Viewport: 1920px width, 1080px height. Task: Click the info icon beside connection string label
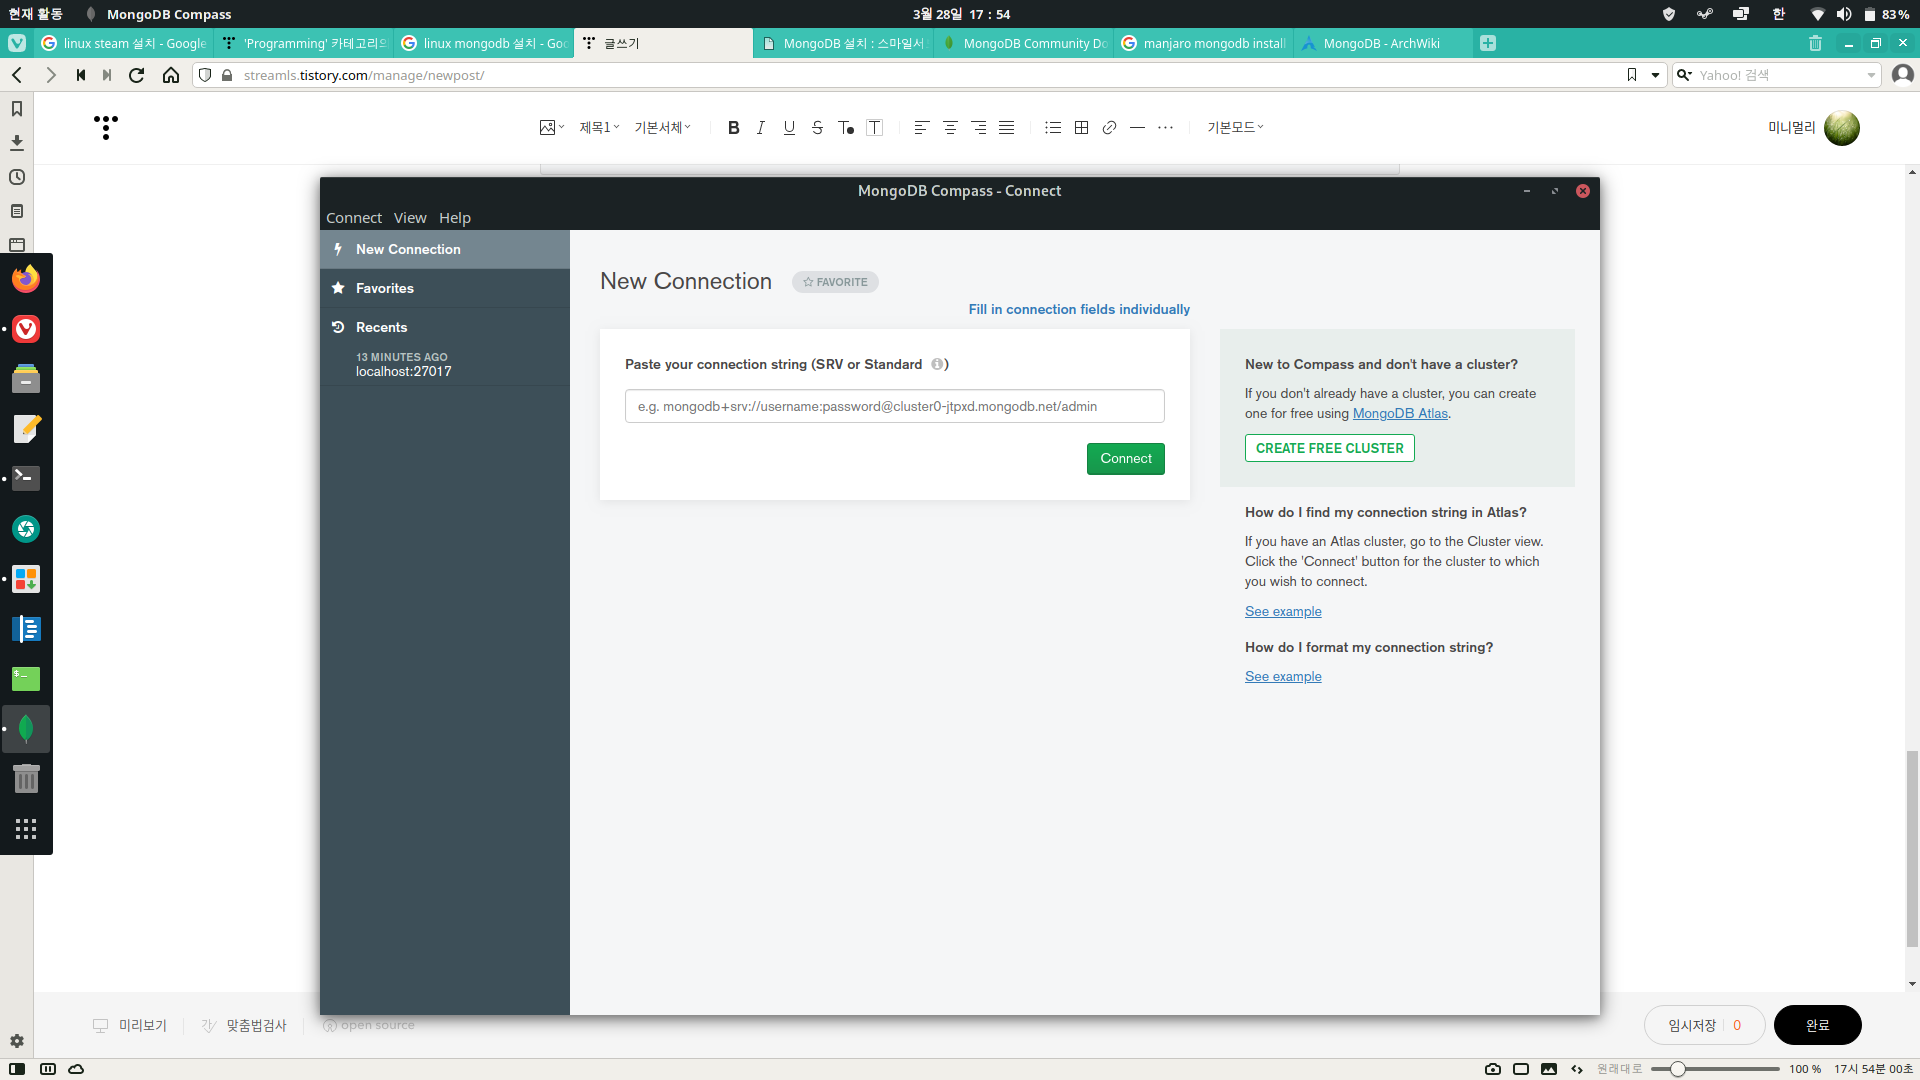(937, 364)
